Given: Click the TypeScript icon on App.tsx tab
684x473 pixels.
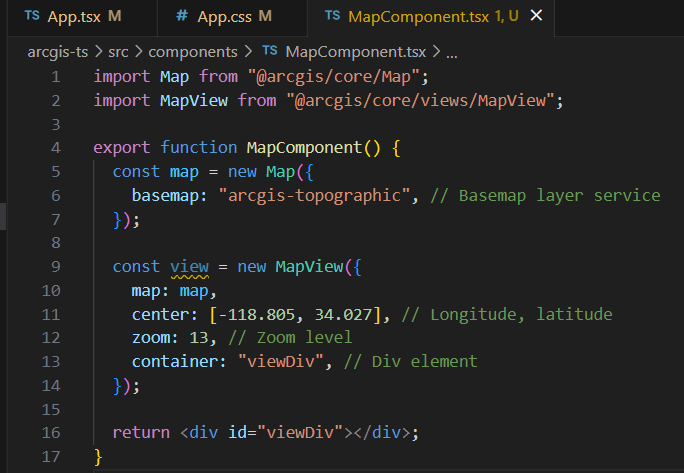Looking at the screenshot, I should [x=32, y=16].
